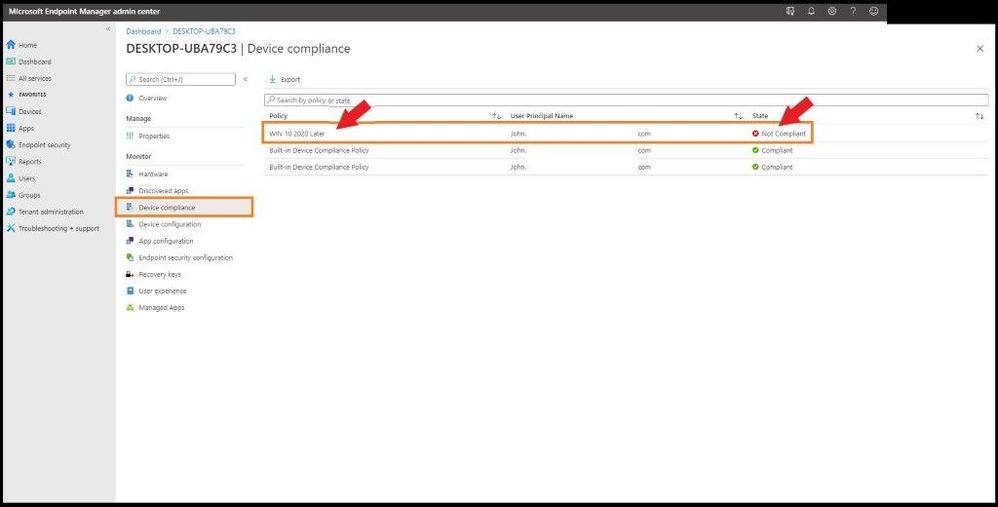This screenshot has height=507, width=998.
Task: Click the Groups icon in the sidebar
Action: tap(11, 195)
